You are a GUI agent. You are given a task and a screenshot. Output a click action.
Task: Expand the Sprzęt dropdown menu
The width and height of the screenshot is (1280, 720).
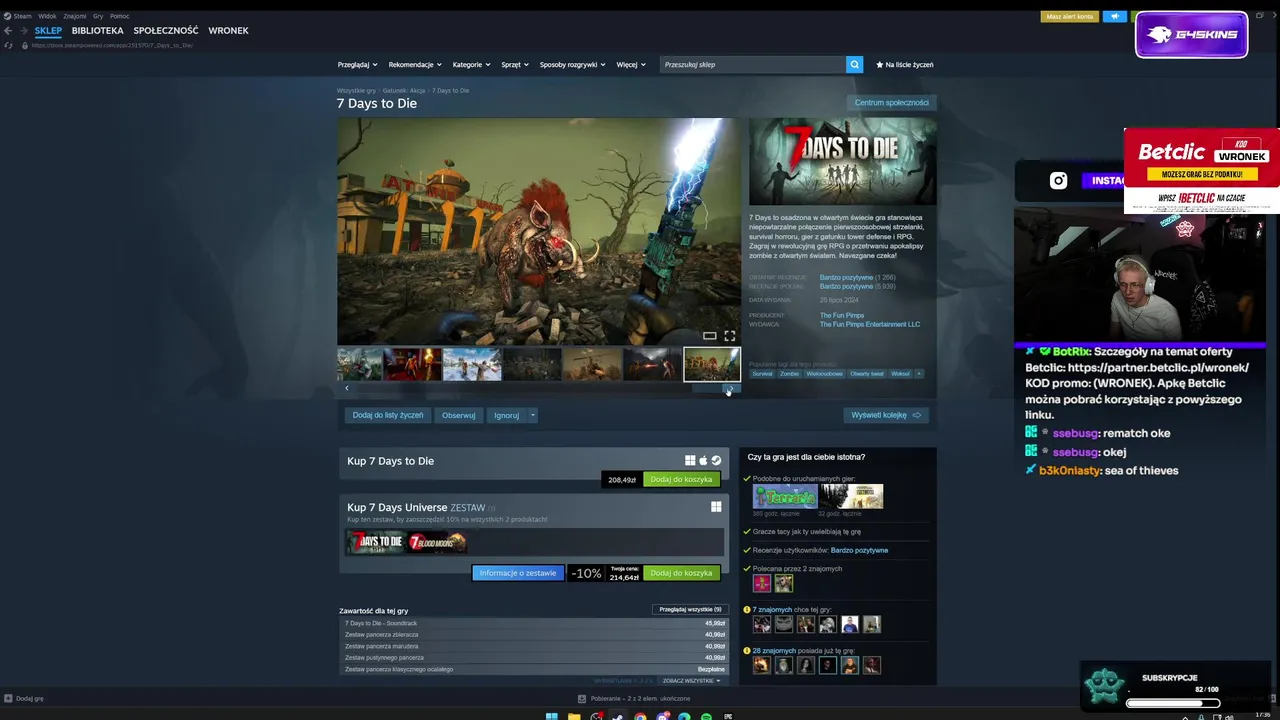point(515,64)
